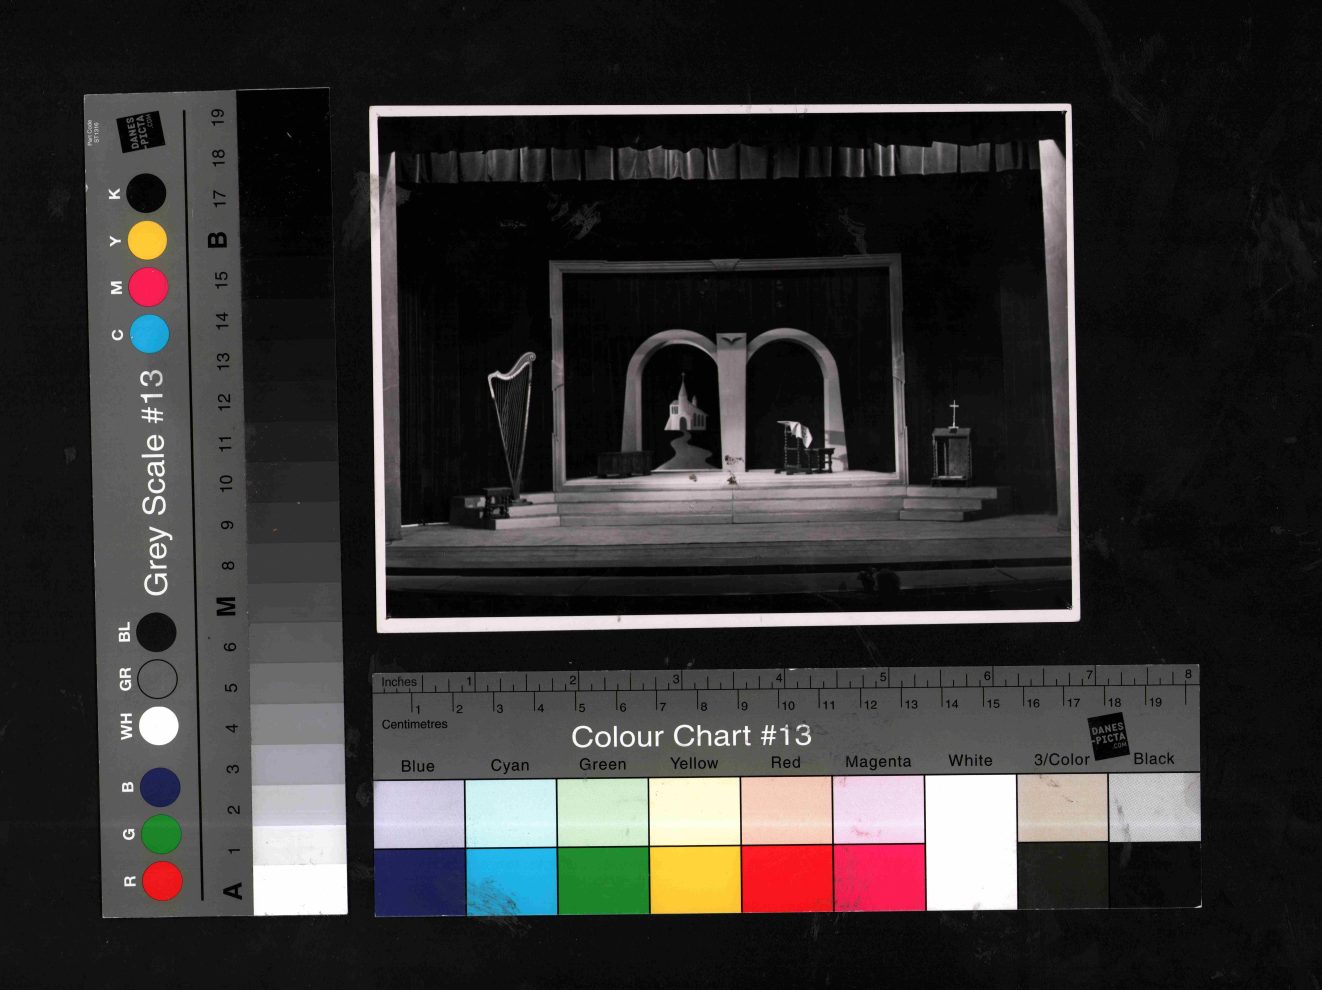The image size is (1322, 990).
Task: Select the saturated yellow square under Yellow
Action: point(695,879)
